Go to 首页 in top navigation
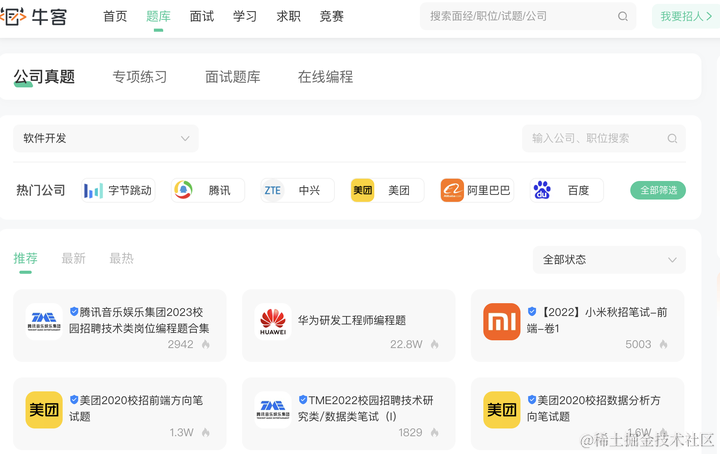This screenshot has height=454, width=720. tap(115, 17)
